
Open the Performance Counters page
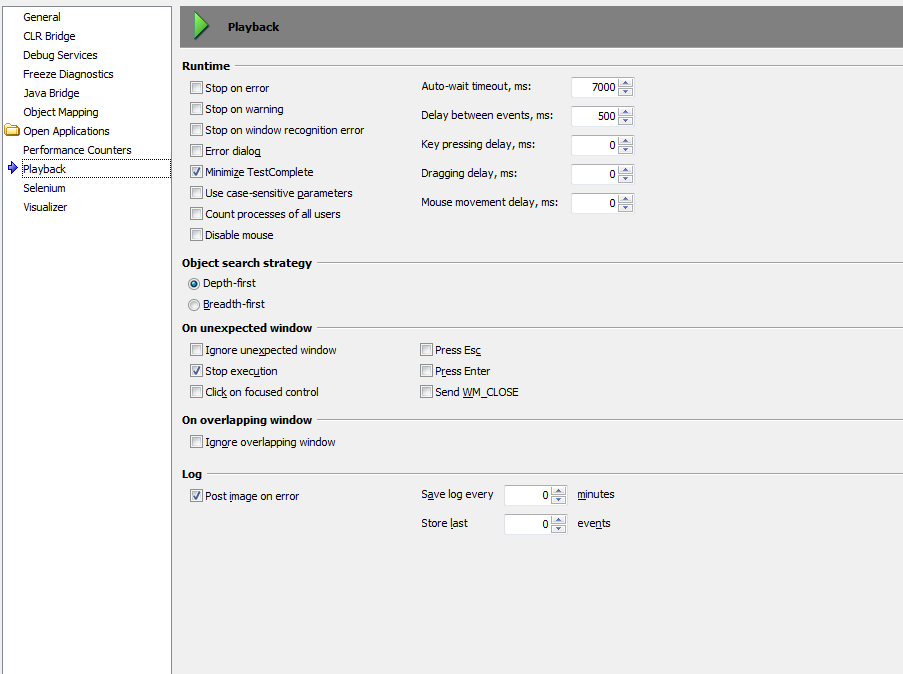pyautogui.click(x=77, y=150)
